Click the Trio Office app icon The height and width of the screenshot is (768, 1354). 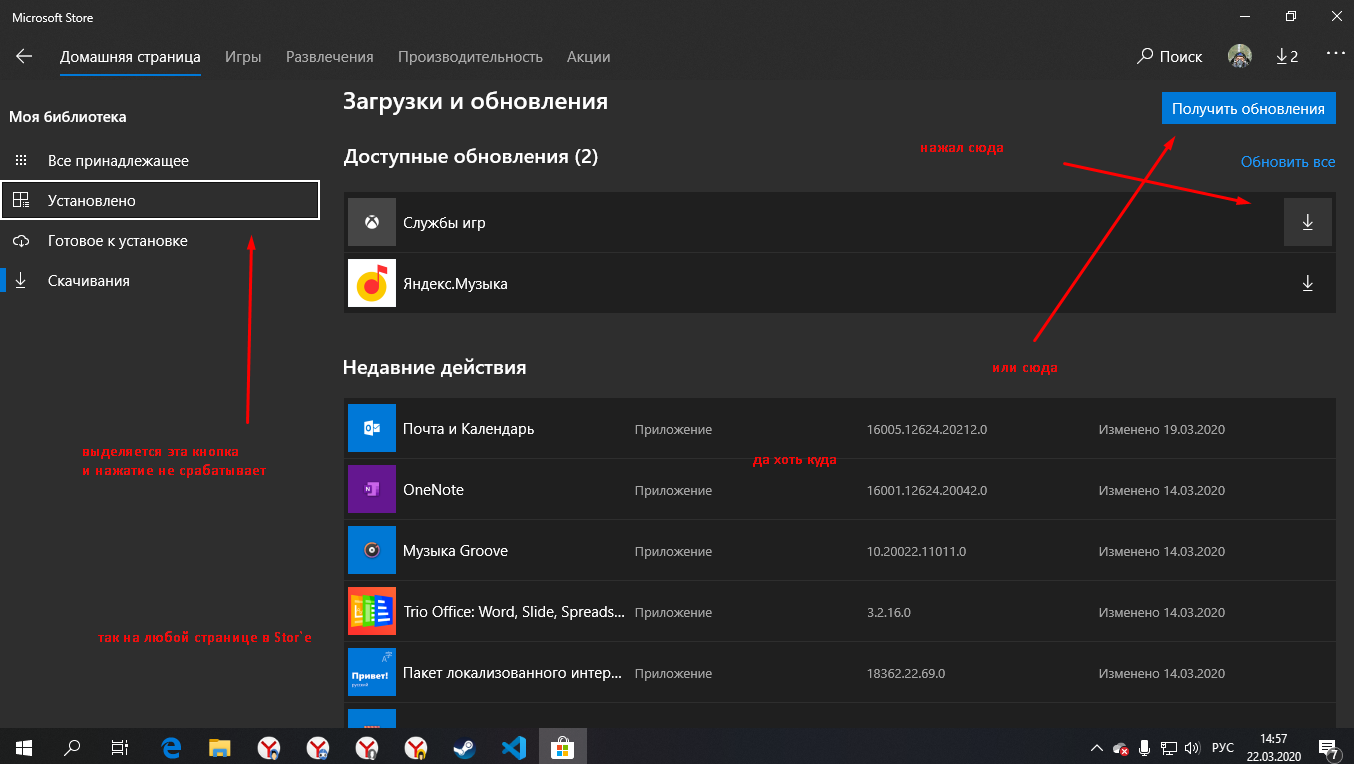click(x=372, y=612)
